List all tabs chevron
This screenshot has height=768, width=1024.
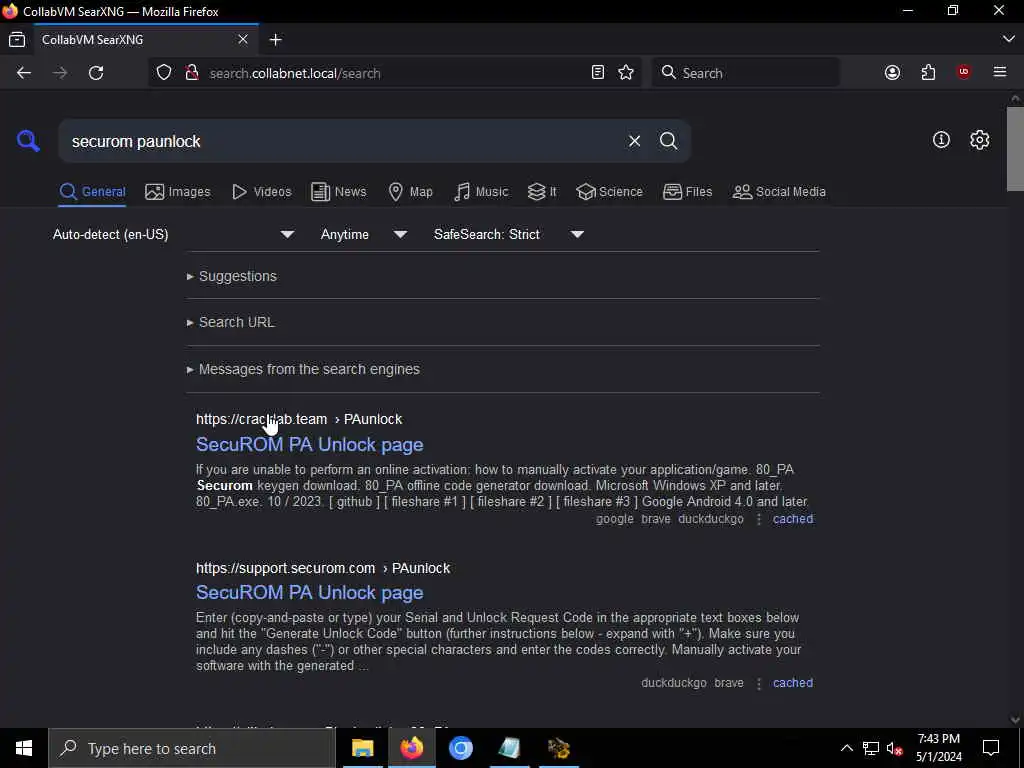1008,40
